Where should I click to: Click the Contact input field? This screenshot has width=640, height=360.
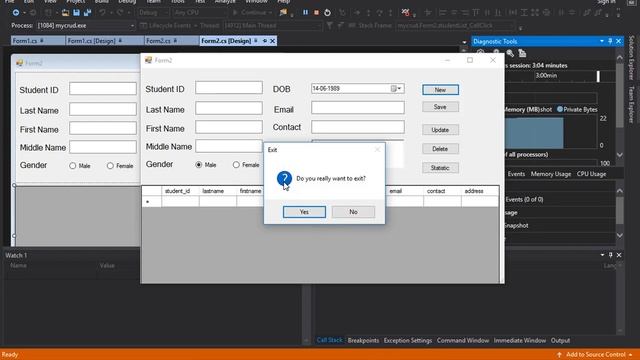tap(358, 127)
